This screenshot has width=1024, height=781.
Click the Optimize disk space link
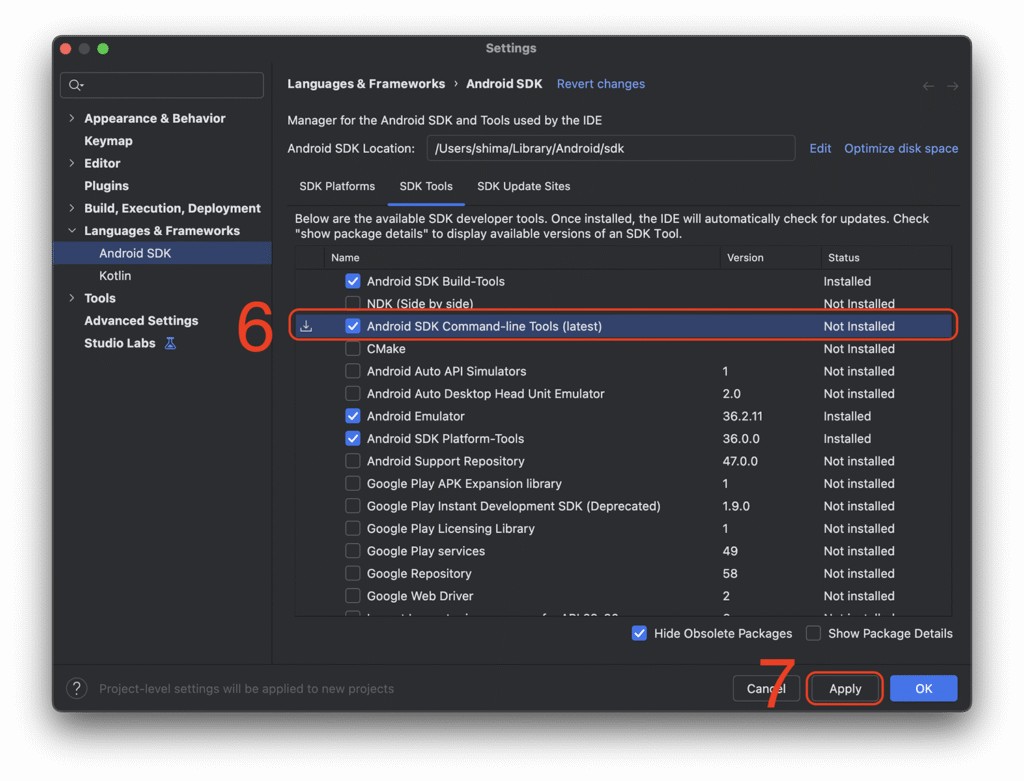[901, 148]
